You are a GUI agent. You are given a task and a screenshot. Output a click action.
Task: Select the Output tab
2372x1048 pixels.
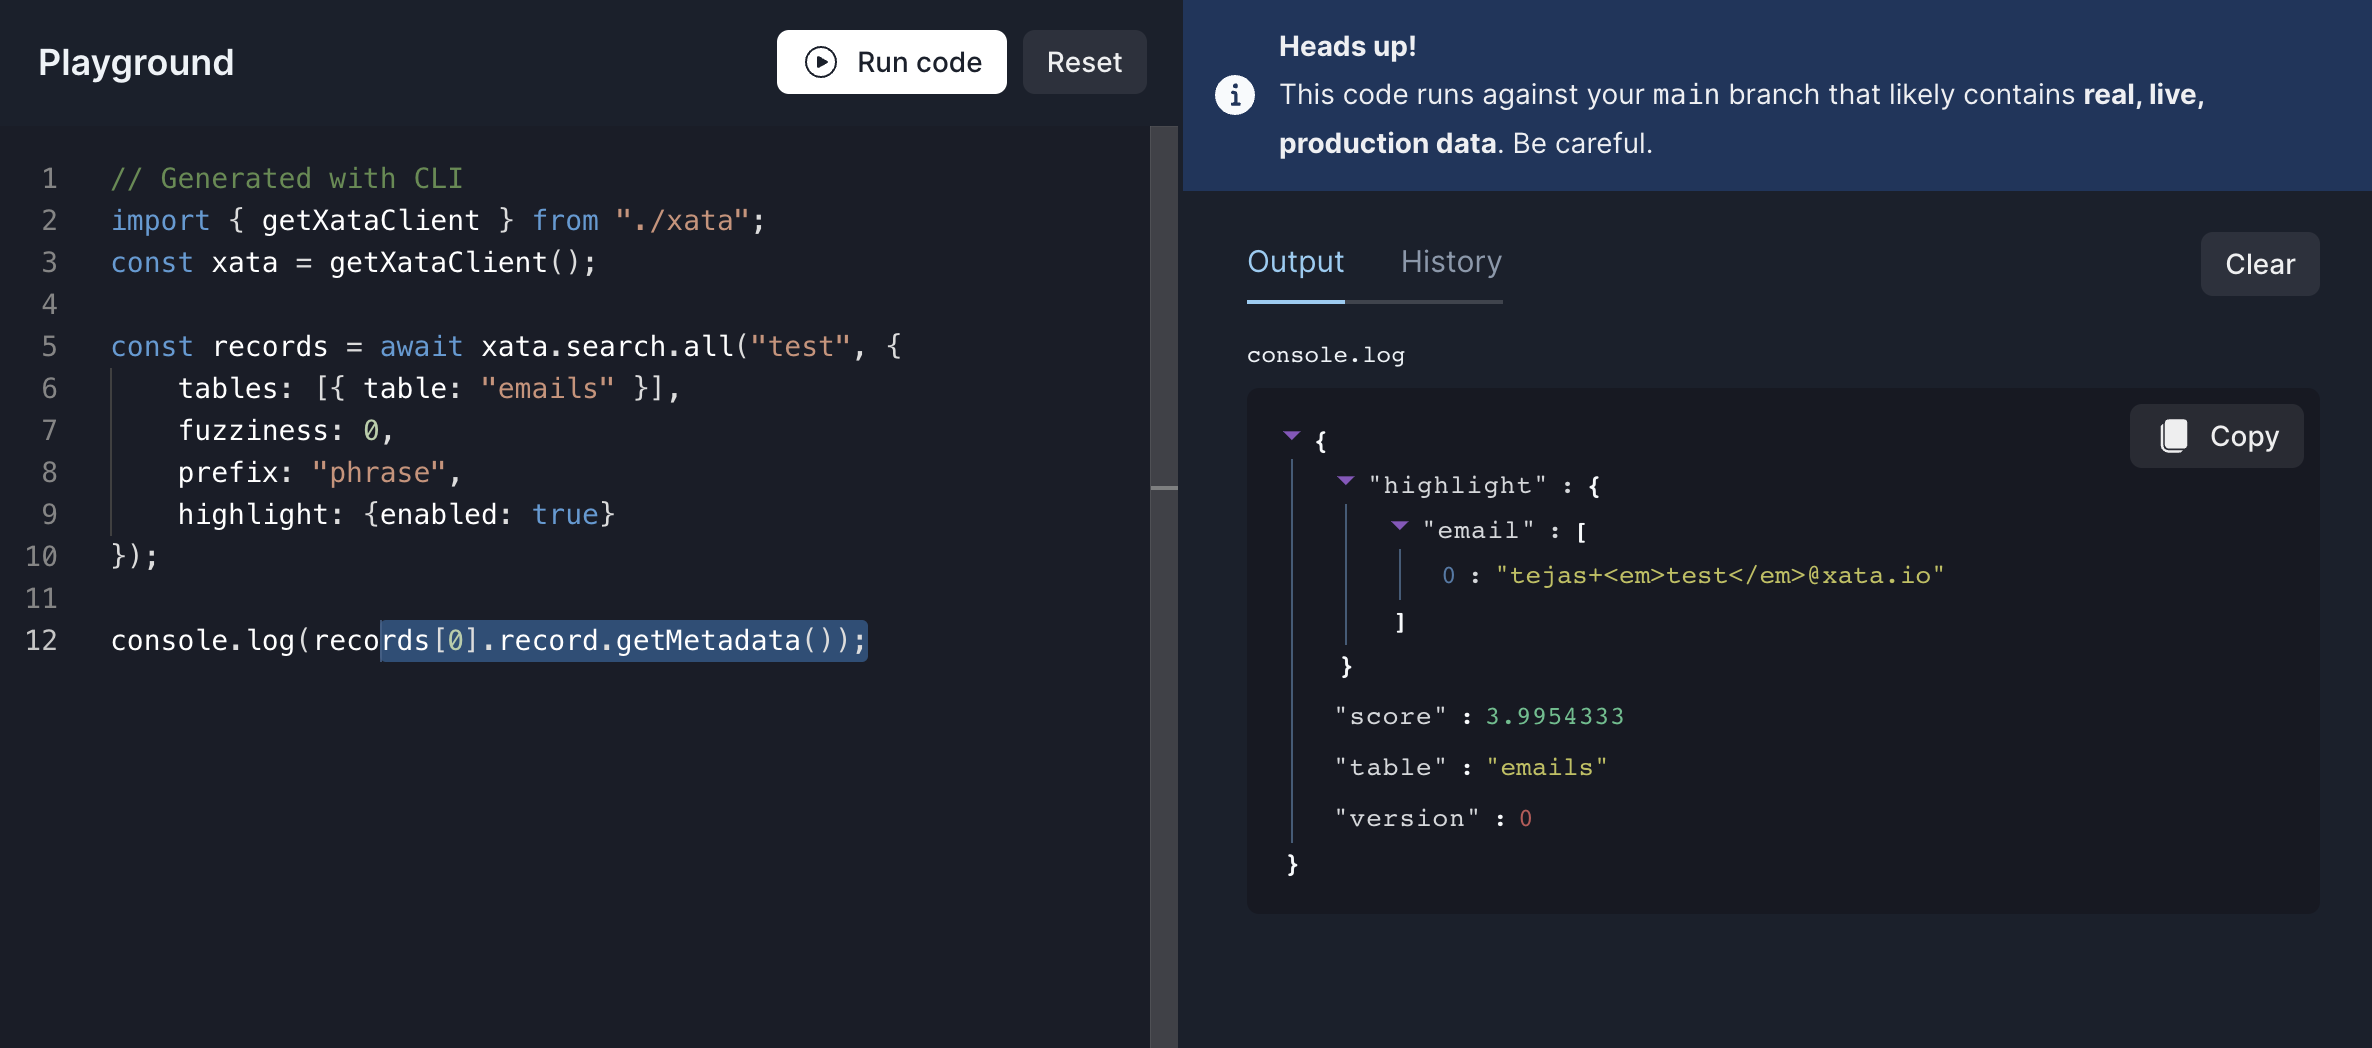(1295, 262)
